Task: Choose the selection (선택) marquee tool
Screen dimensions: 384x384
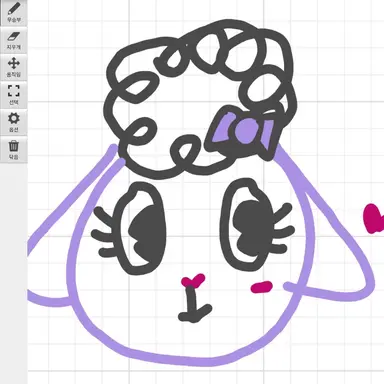Action: click(13, 95)
